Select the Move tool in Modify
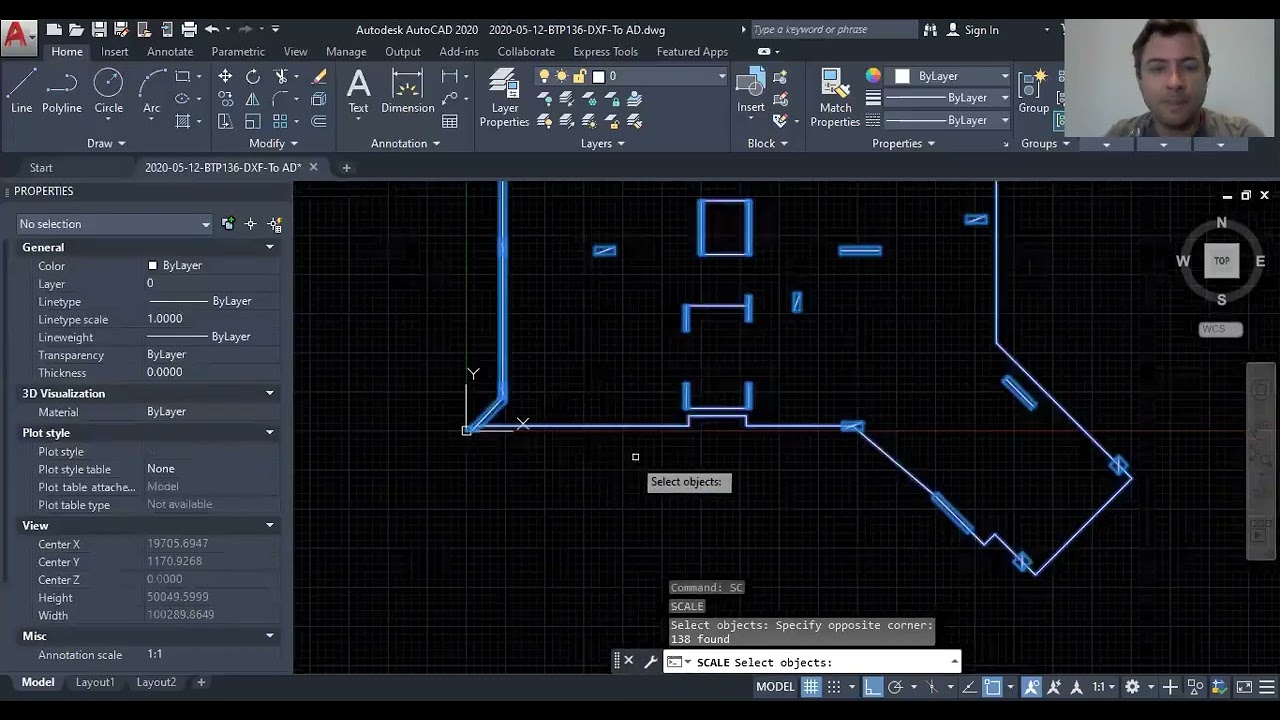Image resolution: width=1280 pixels, height=720 pixels. (x=225, y=77)
